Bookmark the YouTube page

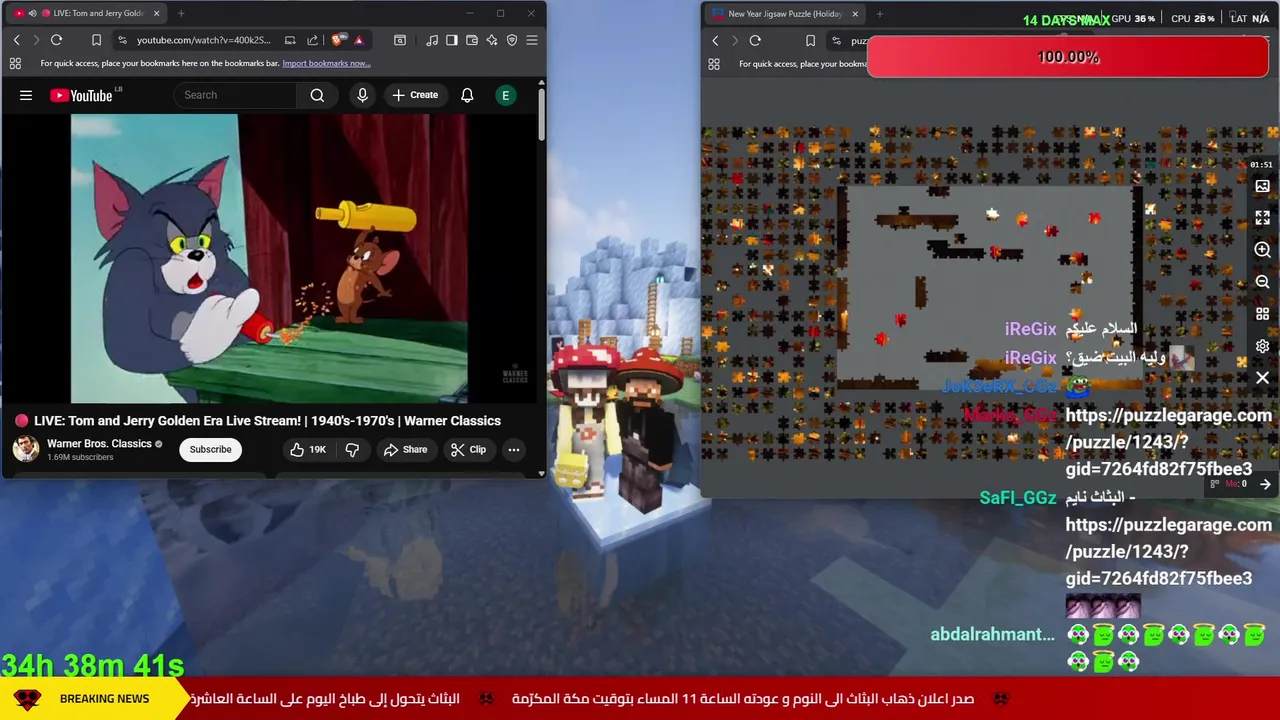pos(96,40)
